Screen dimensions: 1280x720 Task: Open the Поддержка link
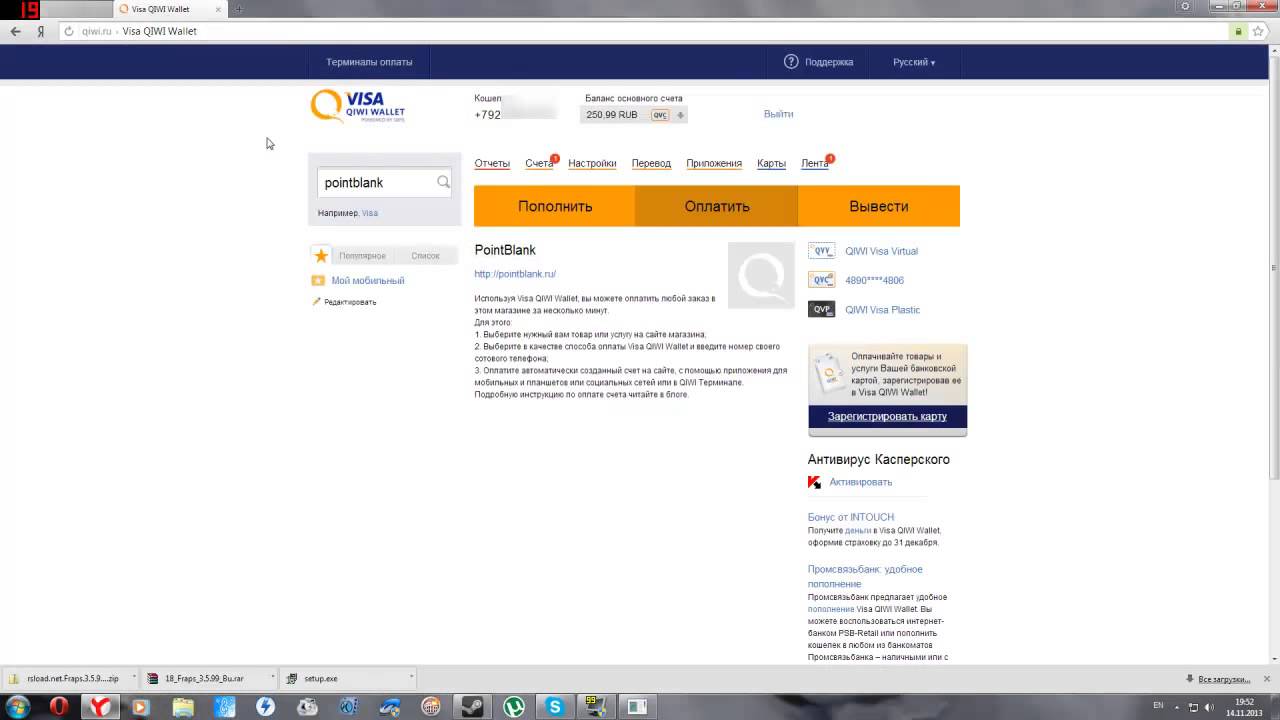(x=829, y=62)
